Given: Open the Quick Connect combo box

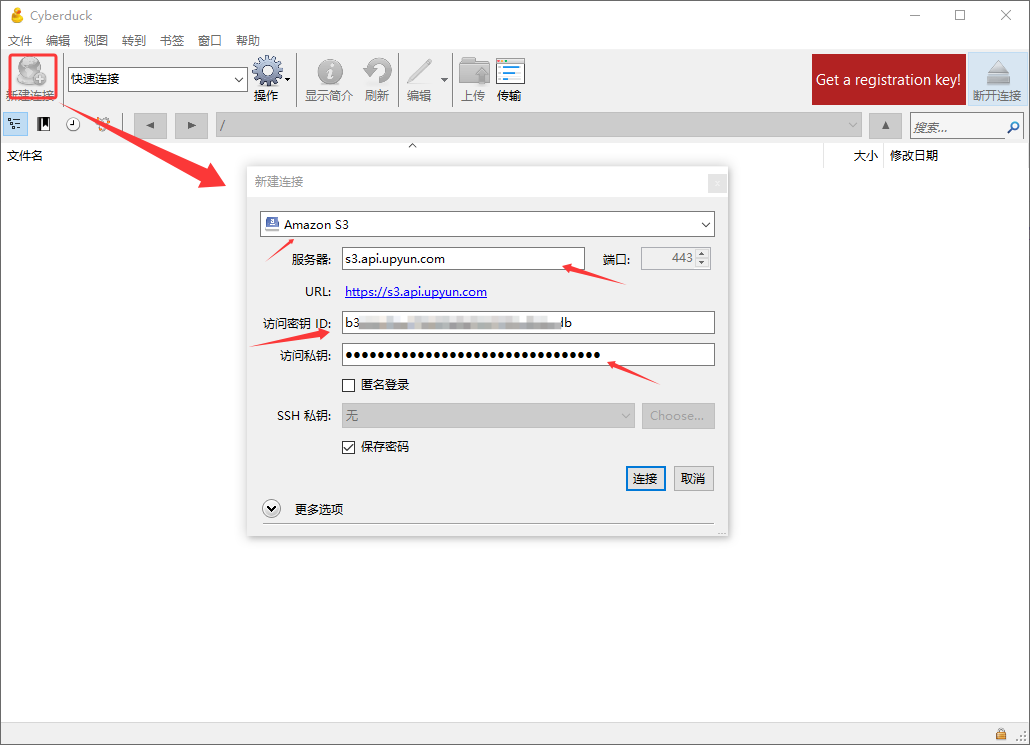Looking at the screenshot, I should tap(158, 79).
